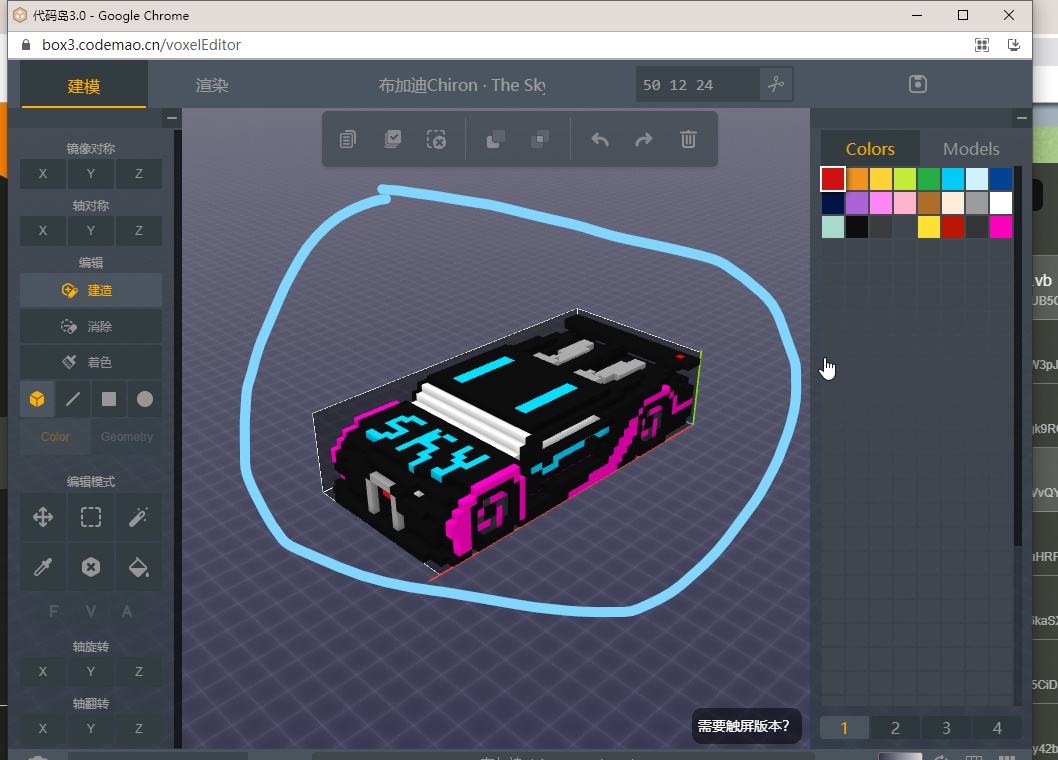Flip model on X under 轴翻转

click(x=43, y=728)
